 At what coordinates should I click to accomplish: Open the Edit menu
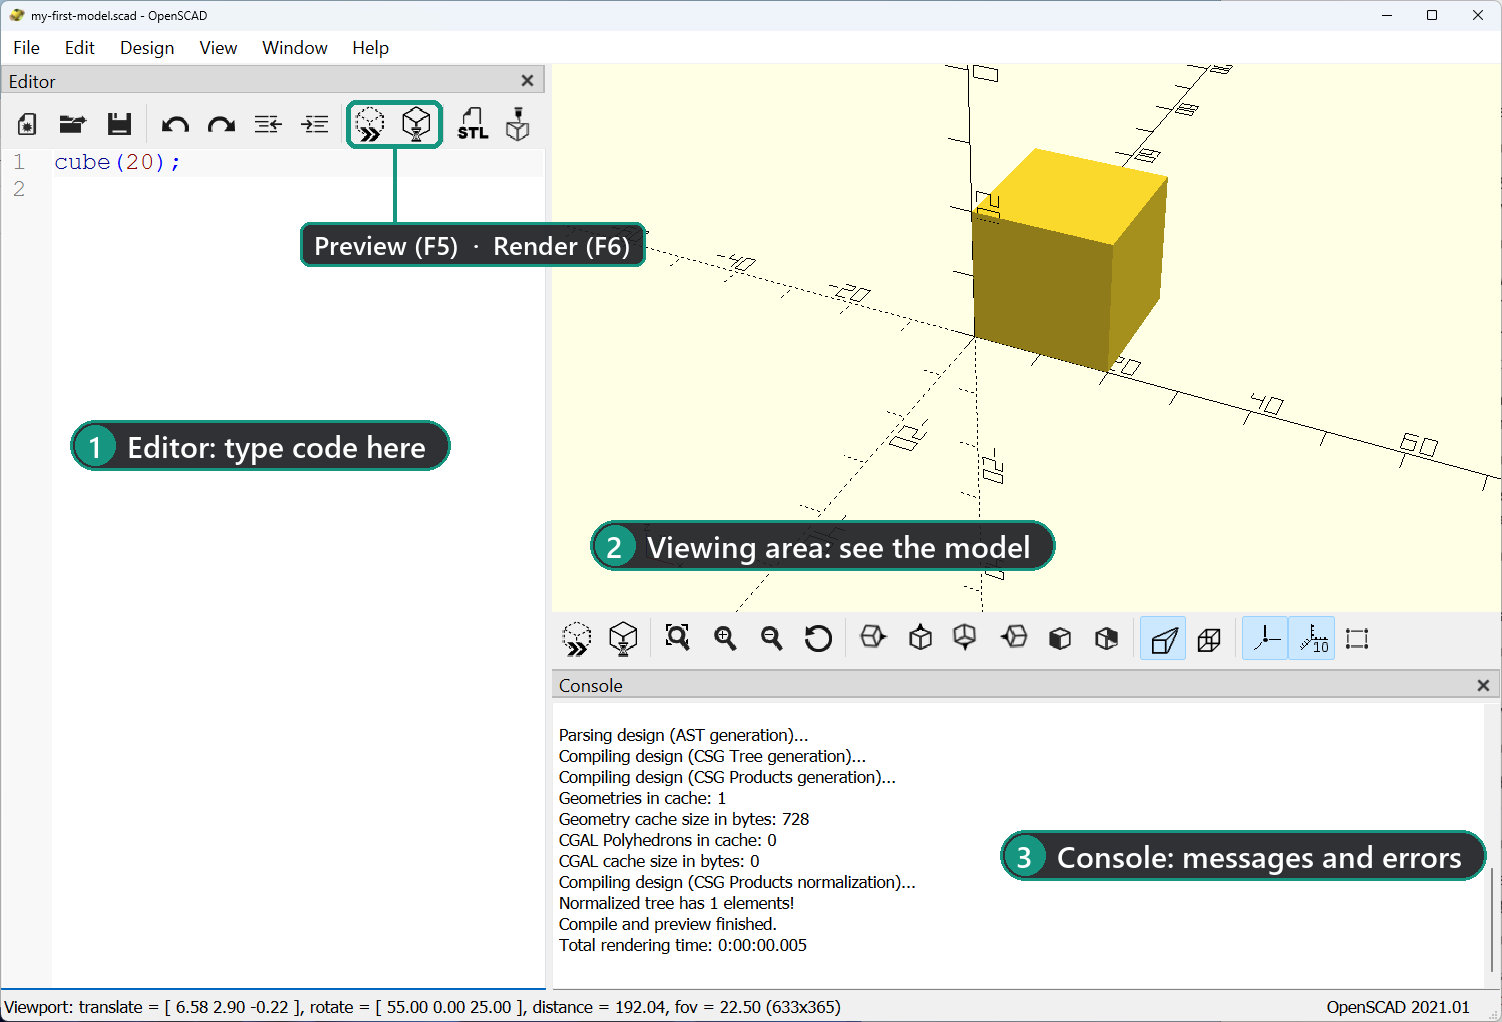(80, 48)
